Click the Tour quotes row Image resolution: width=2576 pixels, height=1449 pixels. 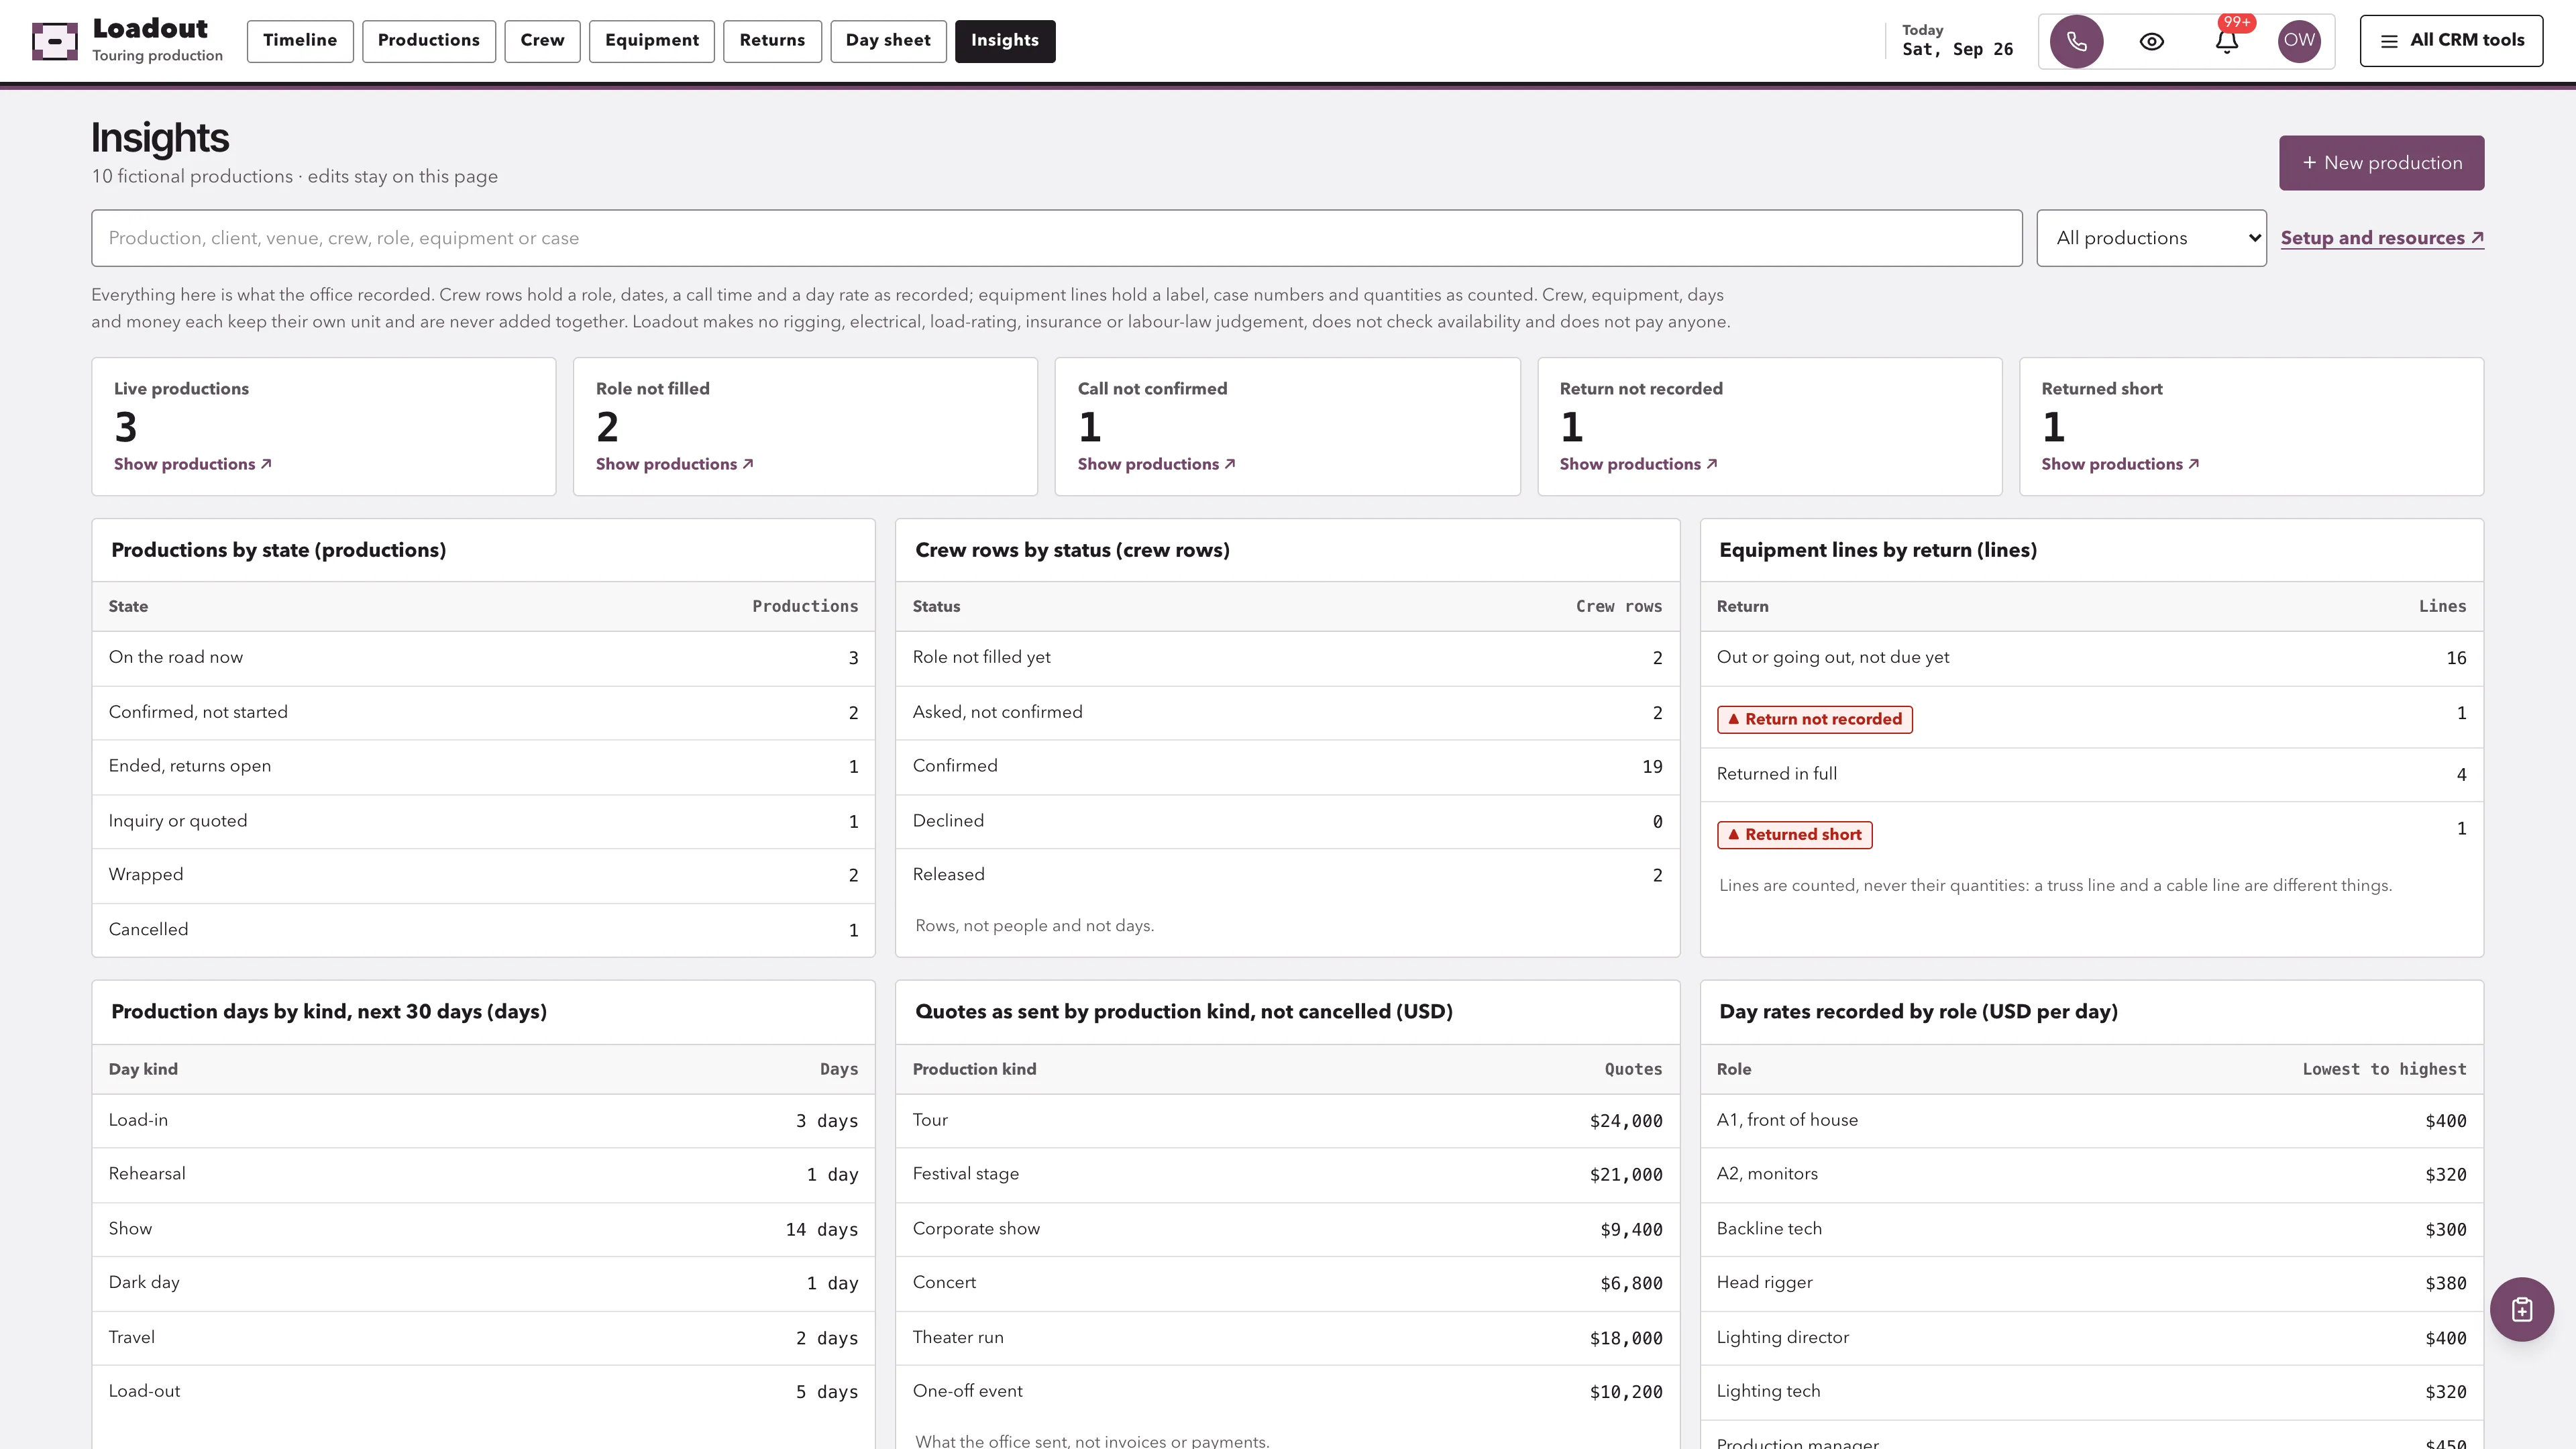click(1287, 1120)
